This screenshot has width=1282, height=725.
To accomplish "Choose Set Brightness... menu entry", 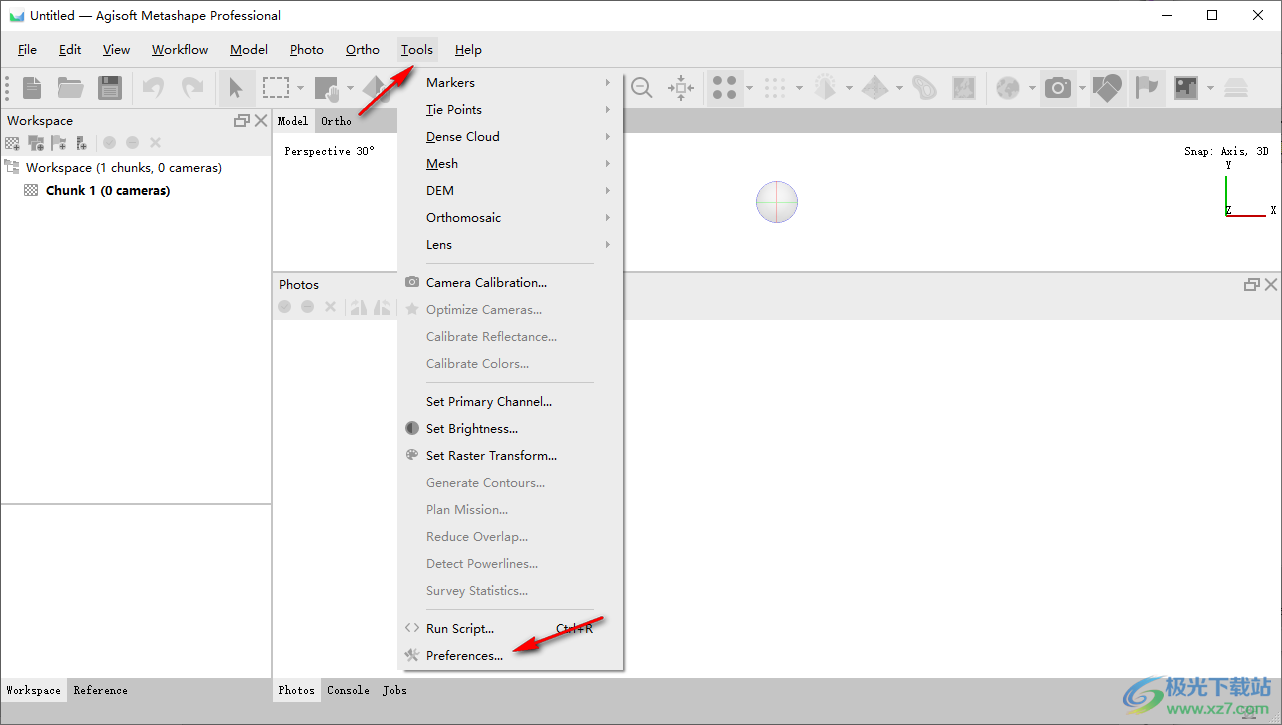I will click(x=510, y=429).
